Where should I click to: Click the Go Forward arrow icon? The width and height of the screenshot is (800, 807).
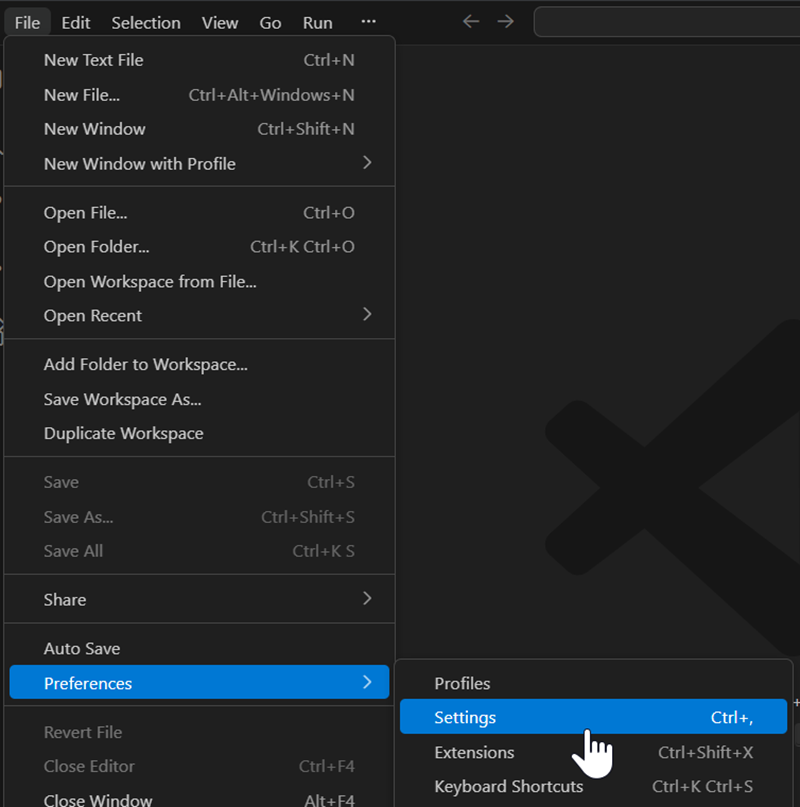point(506,22)
